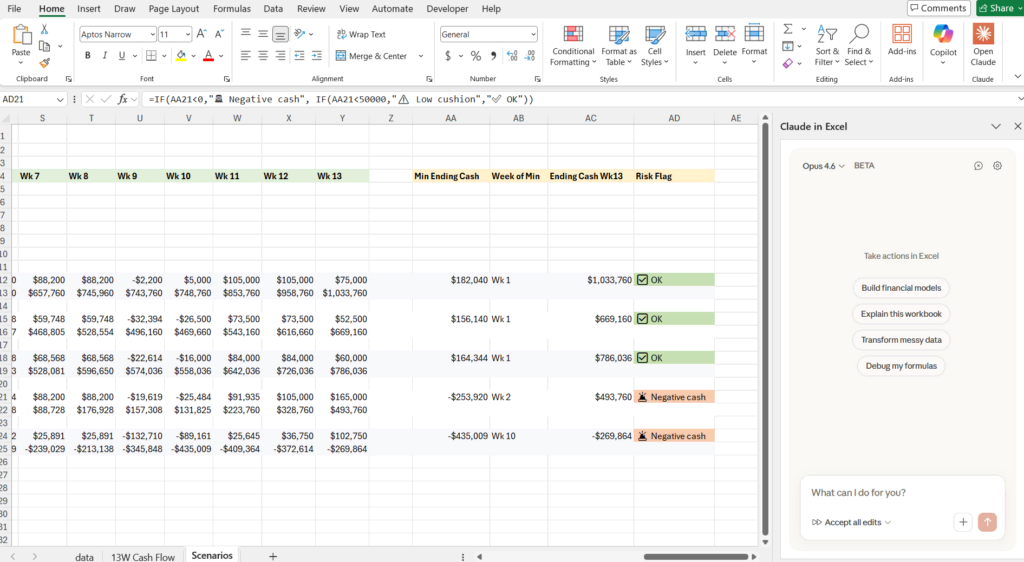
Task: Click the Cut scissors icon
Action: (x=44, y=29)
